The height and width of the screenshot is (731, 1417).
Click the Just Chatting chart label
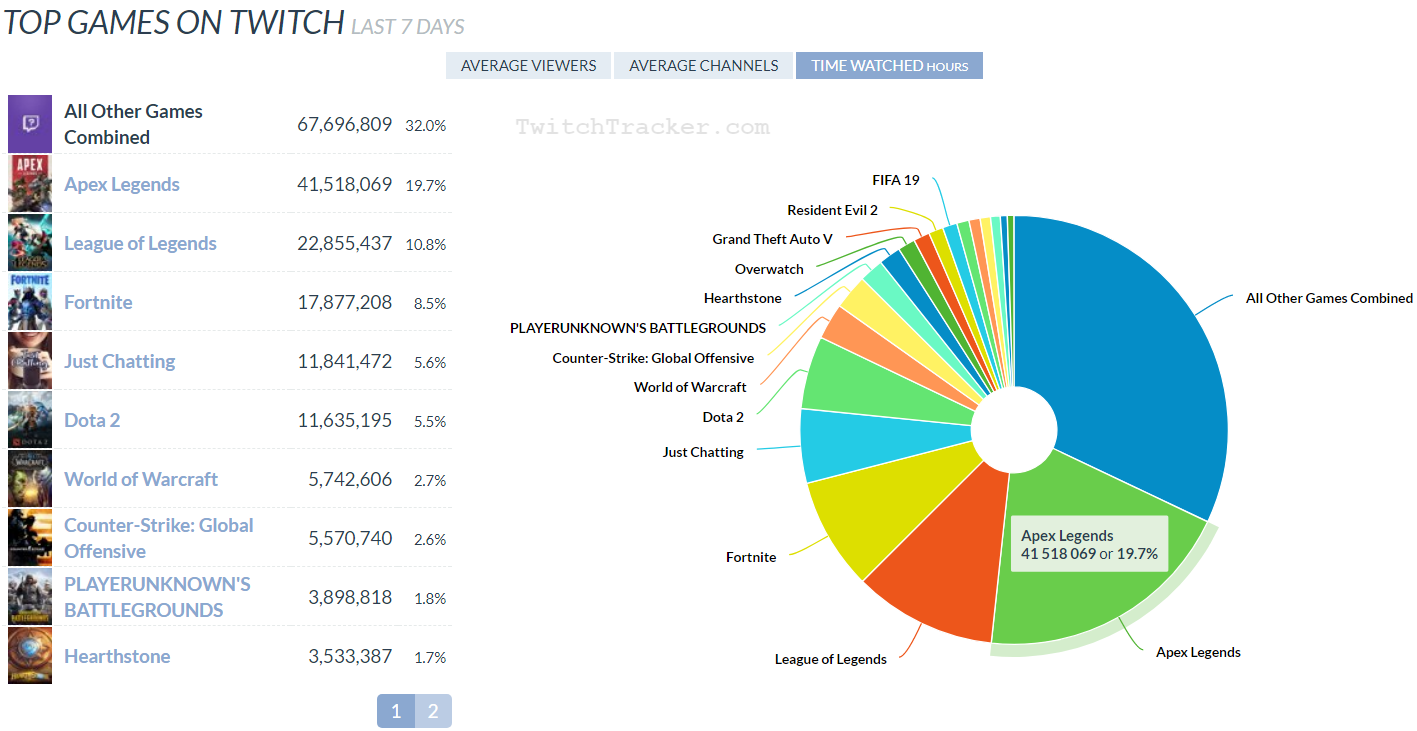click(x=703, y=452)
